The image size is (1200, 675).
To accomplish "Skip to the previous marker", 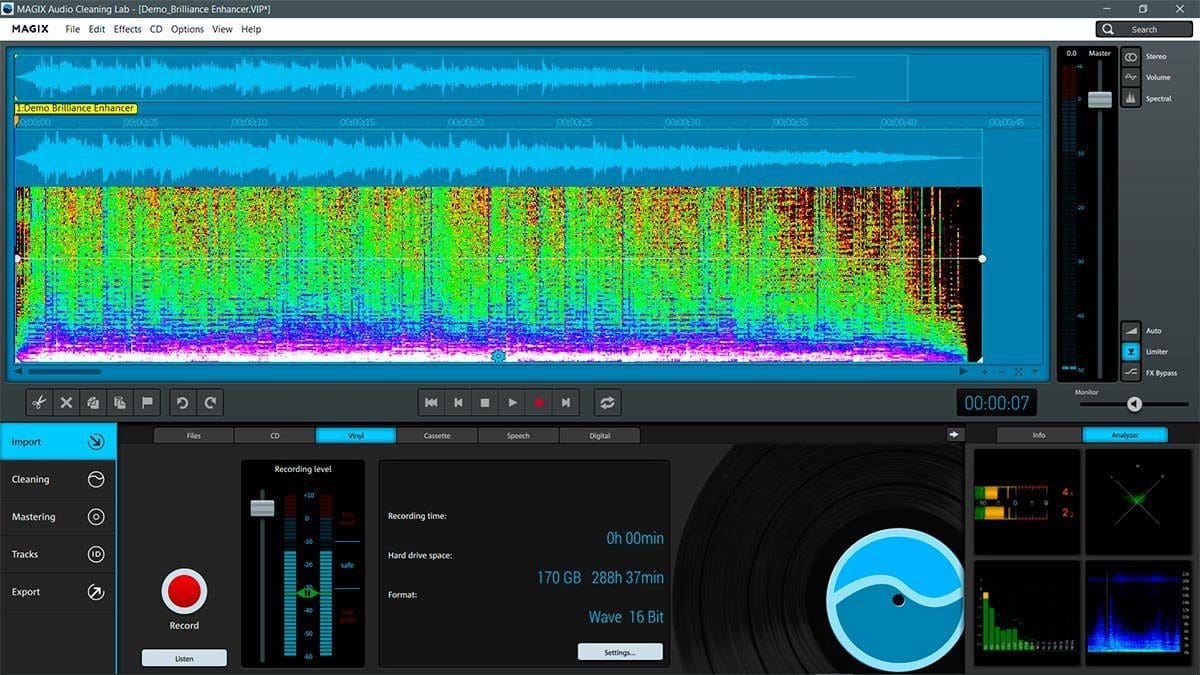I will point(458,403).
